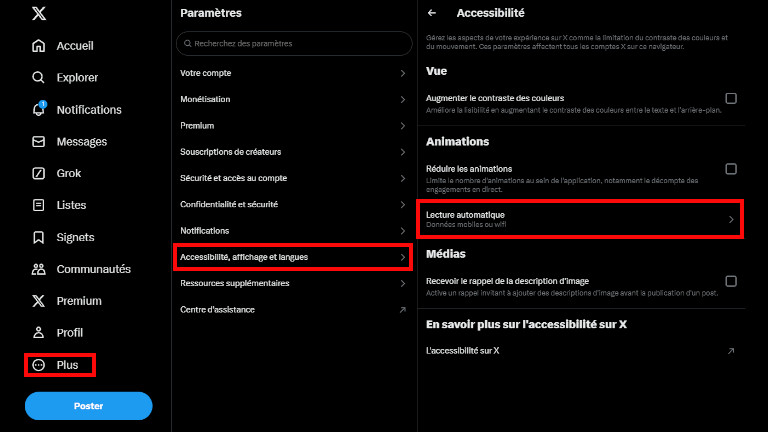Go back using the arrow beside Accessibilité
Screen dimensions: 768x432
pos(432,14)
